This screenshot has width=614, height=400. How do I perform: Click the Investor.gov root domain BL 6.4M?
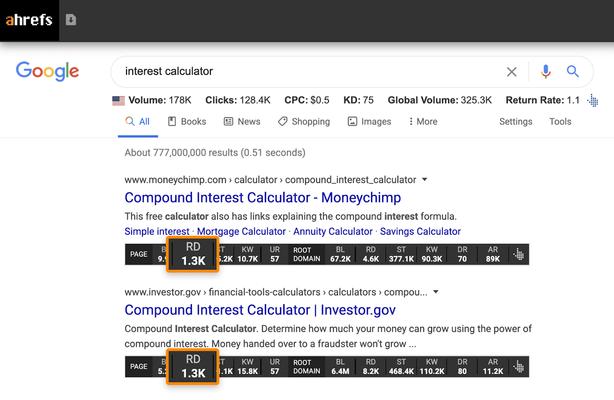pos(340,367)
